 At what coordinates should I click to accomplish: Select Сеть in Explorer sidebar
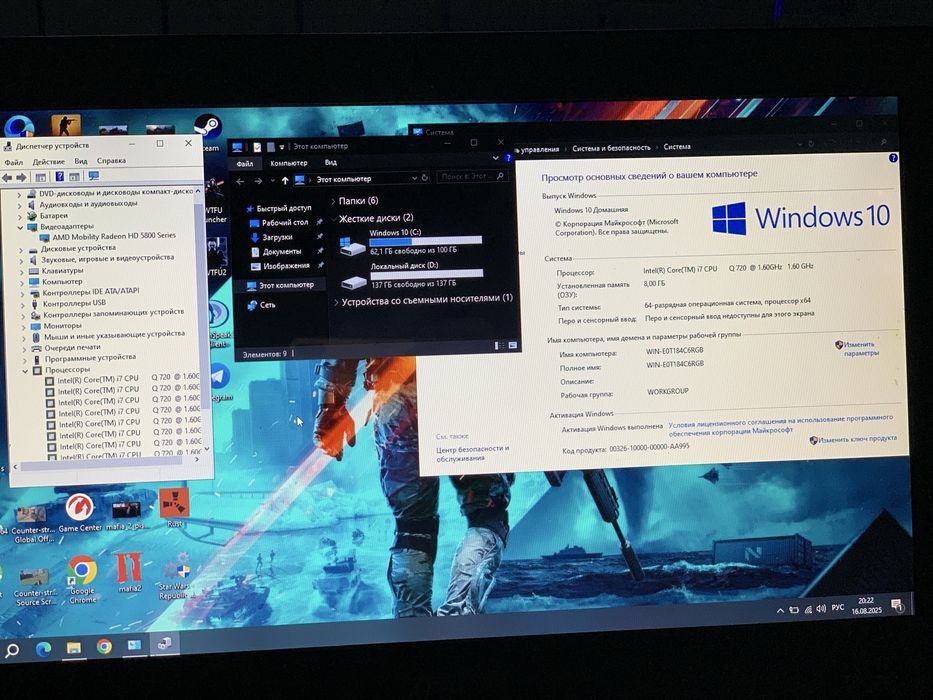tap(262, 305)
